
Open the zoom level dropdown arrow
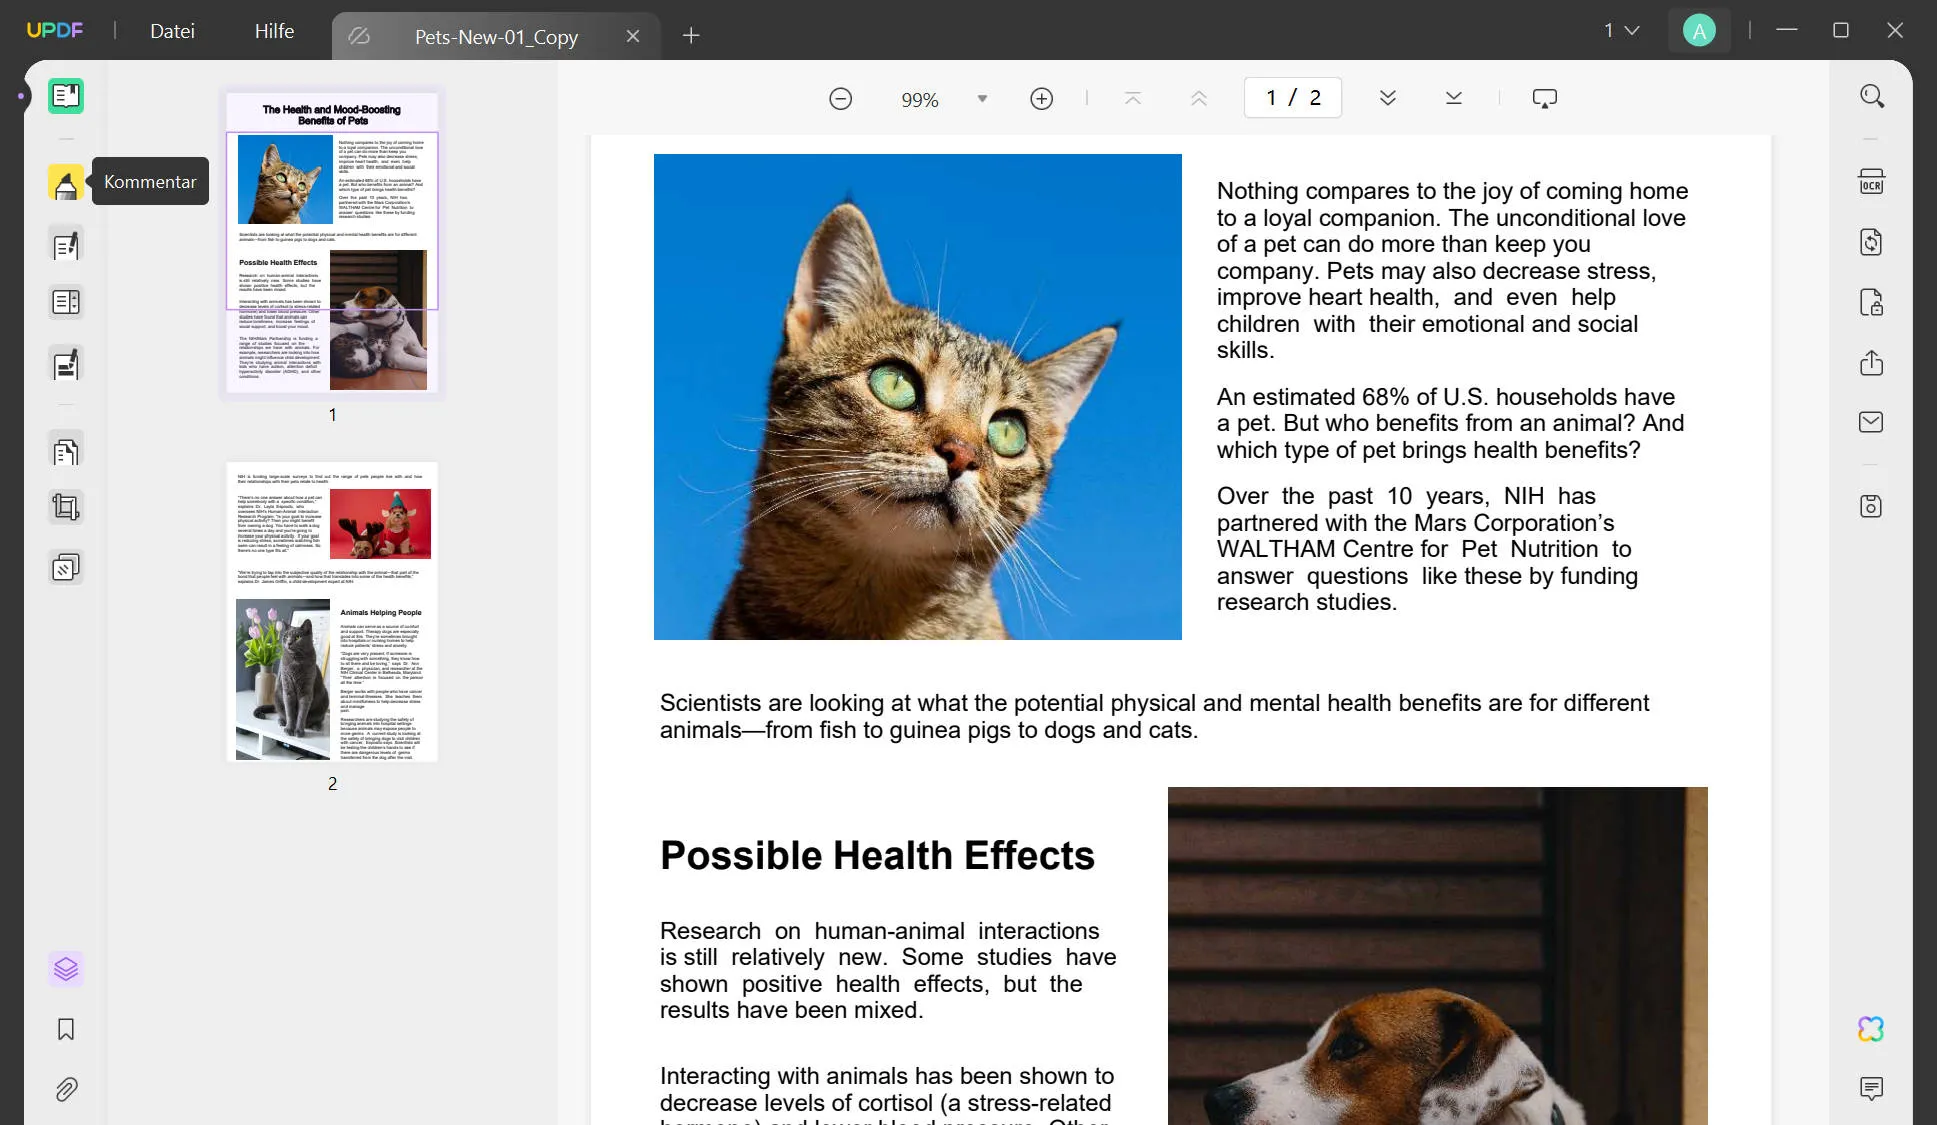point(983,99)
